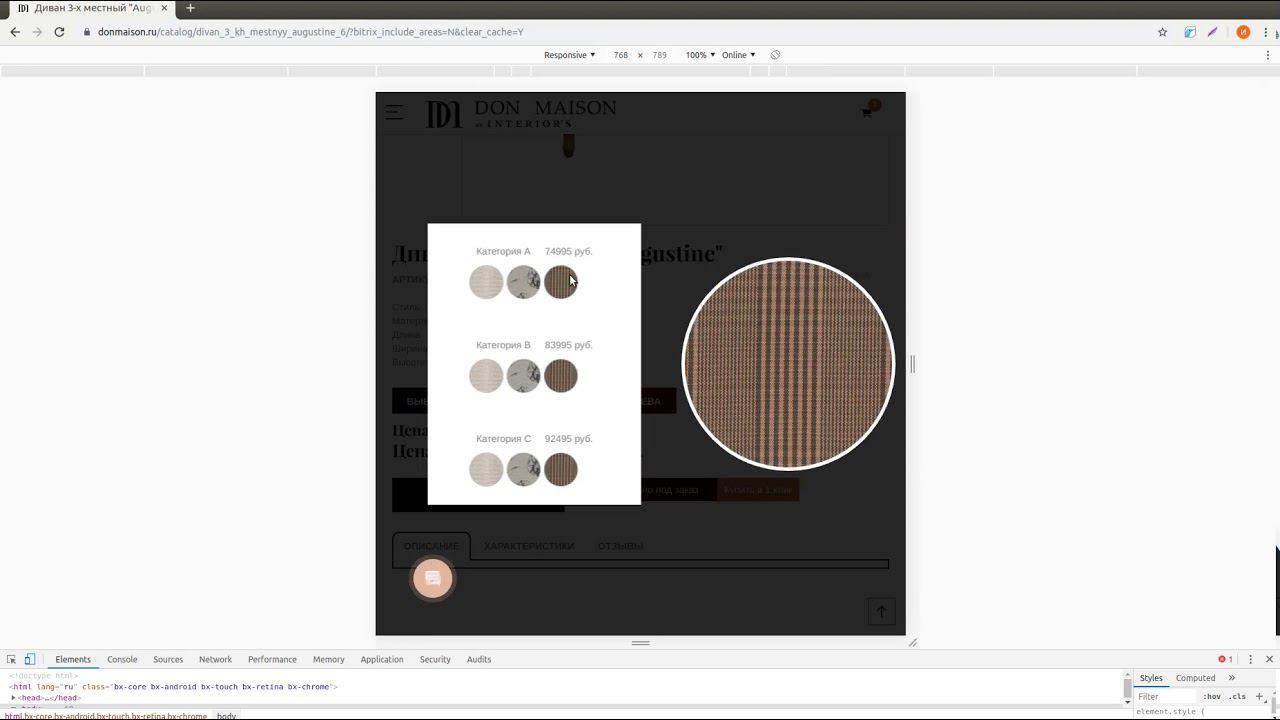
Task: Open the ОПИСАНИЕ product tab
Action: (x=431, y=546)
